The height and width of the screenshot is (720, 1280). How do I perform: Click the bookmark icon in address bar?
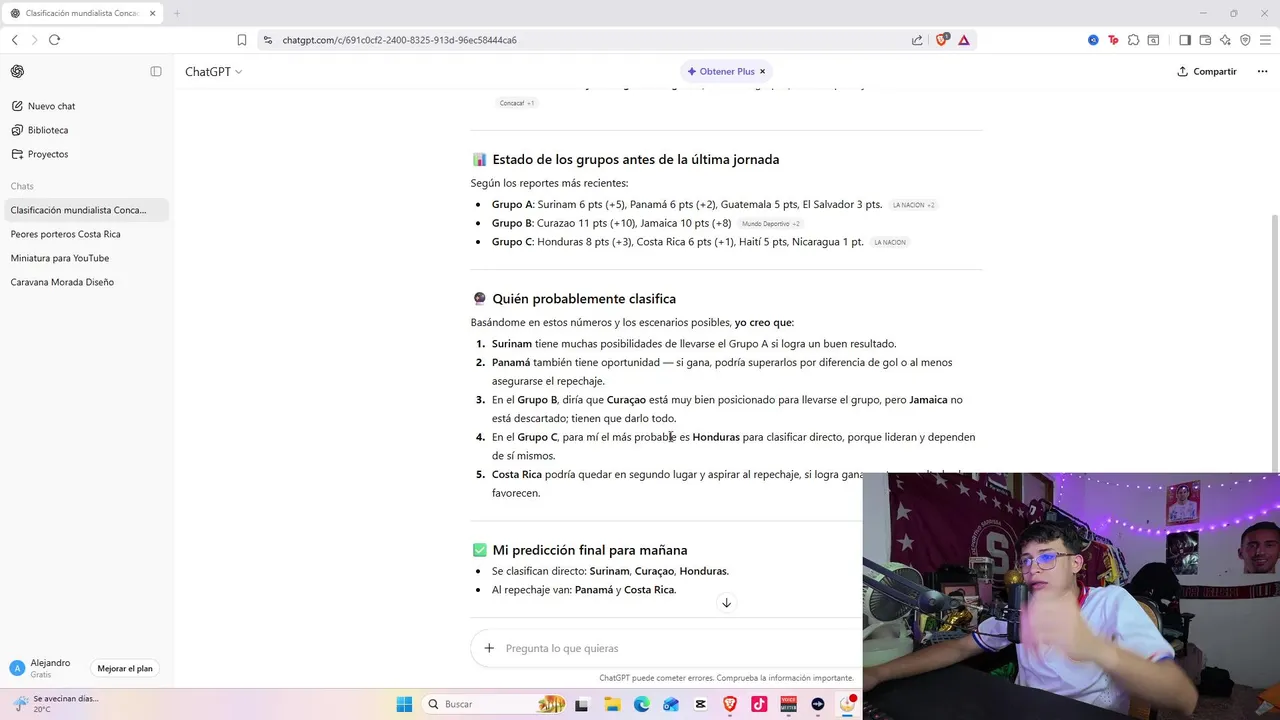242,40
